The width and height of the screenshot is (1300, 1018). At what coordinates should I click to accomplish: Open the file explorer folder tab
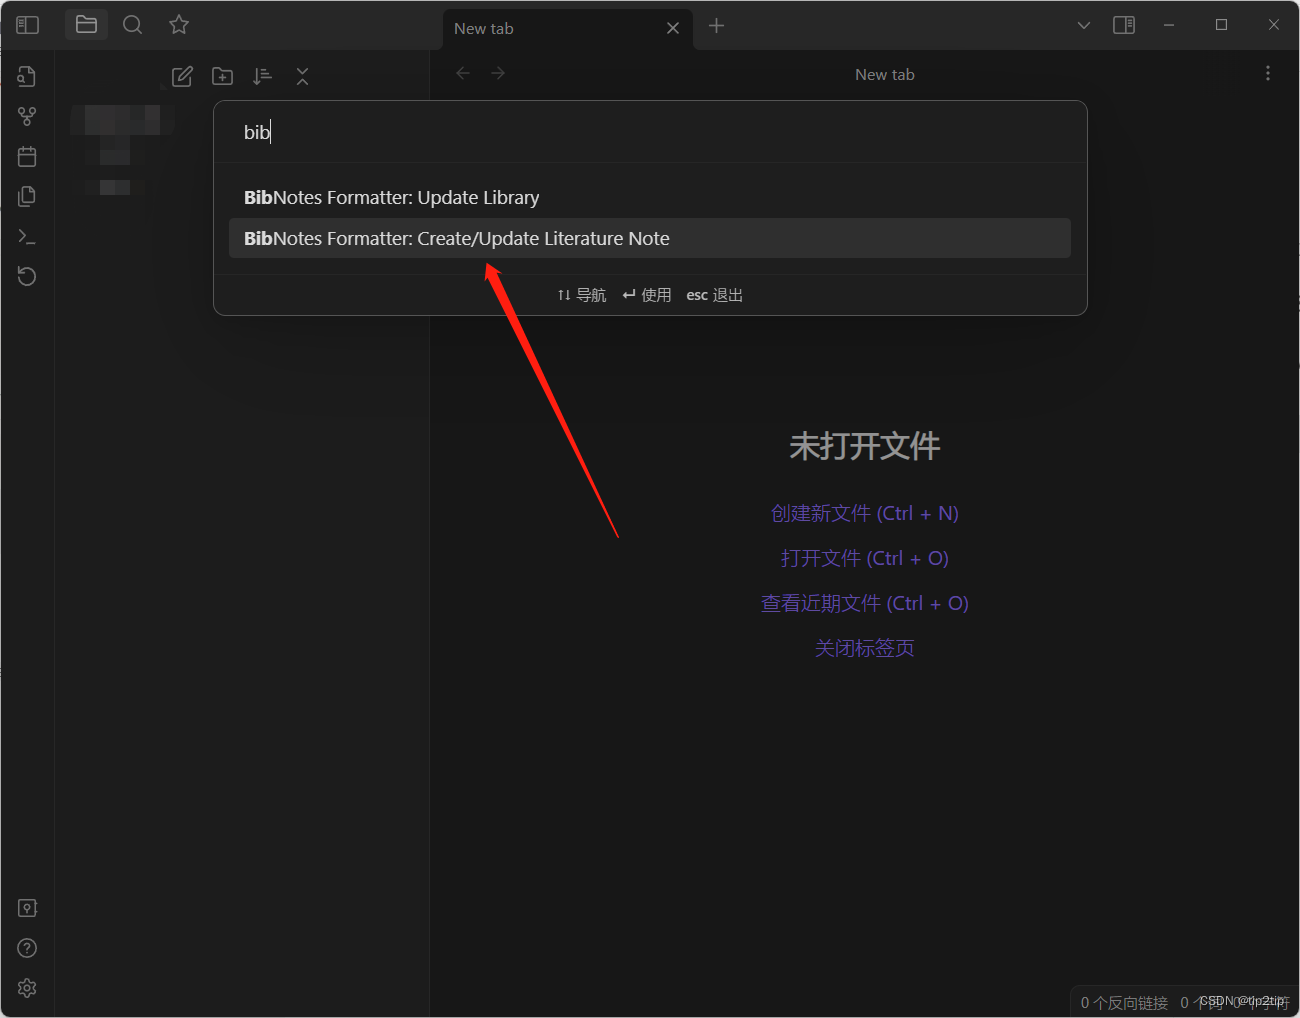tap(86, 24)
